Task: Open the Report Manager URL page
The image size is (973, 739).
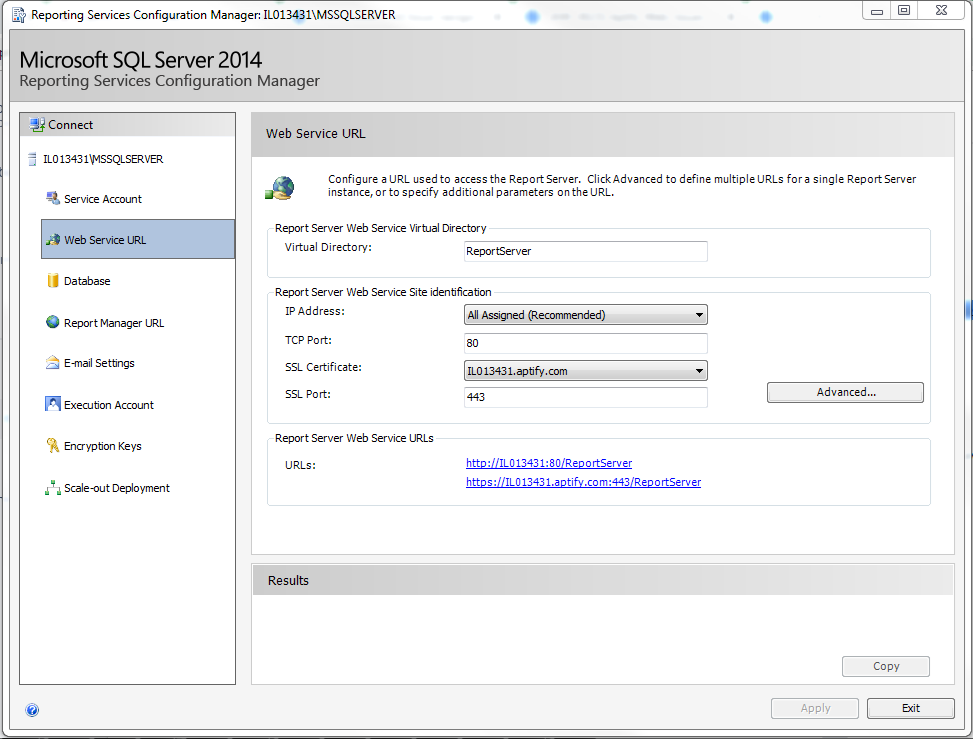Action: tap(110, 322)
